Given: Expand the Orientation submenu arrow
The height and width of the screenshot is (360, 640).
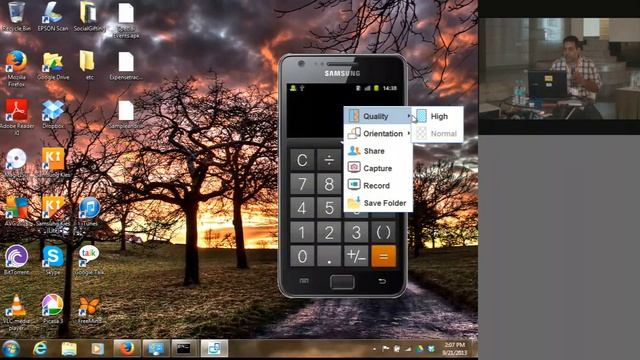Looking at the screenshot, I should pyautogui.click(x=409, y=133).
